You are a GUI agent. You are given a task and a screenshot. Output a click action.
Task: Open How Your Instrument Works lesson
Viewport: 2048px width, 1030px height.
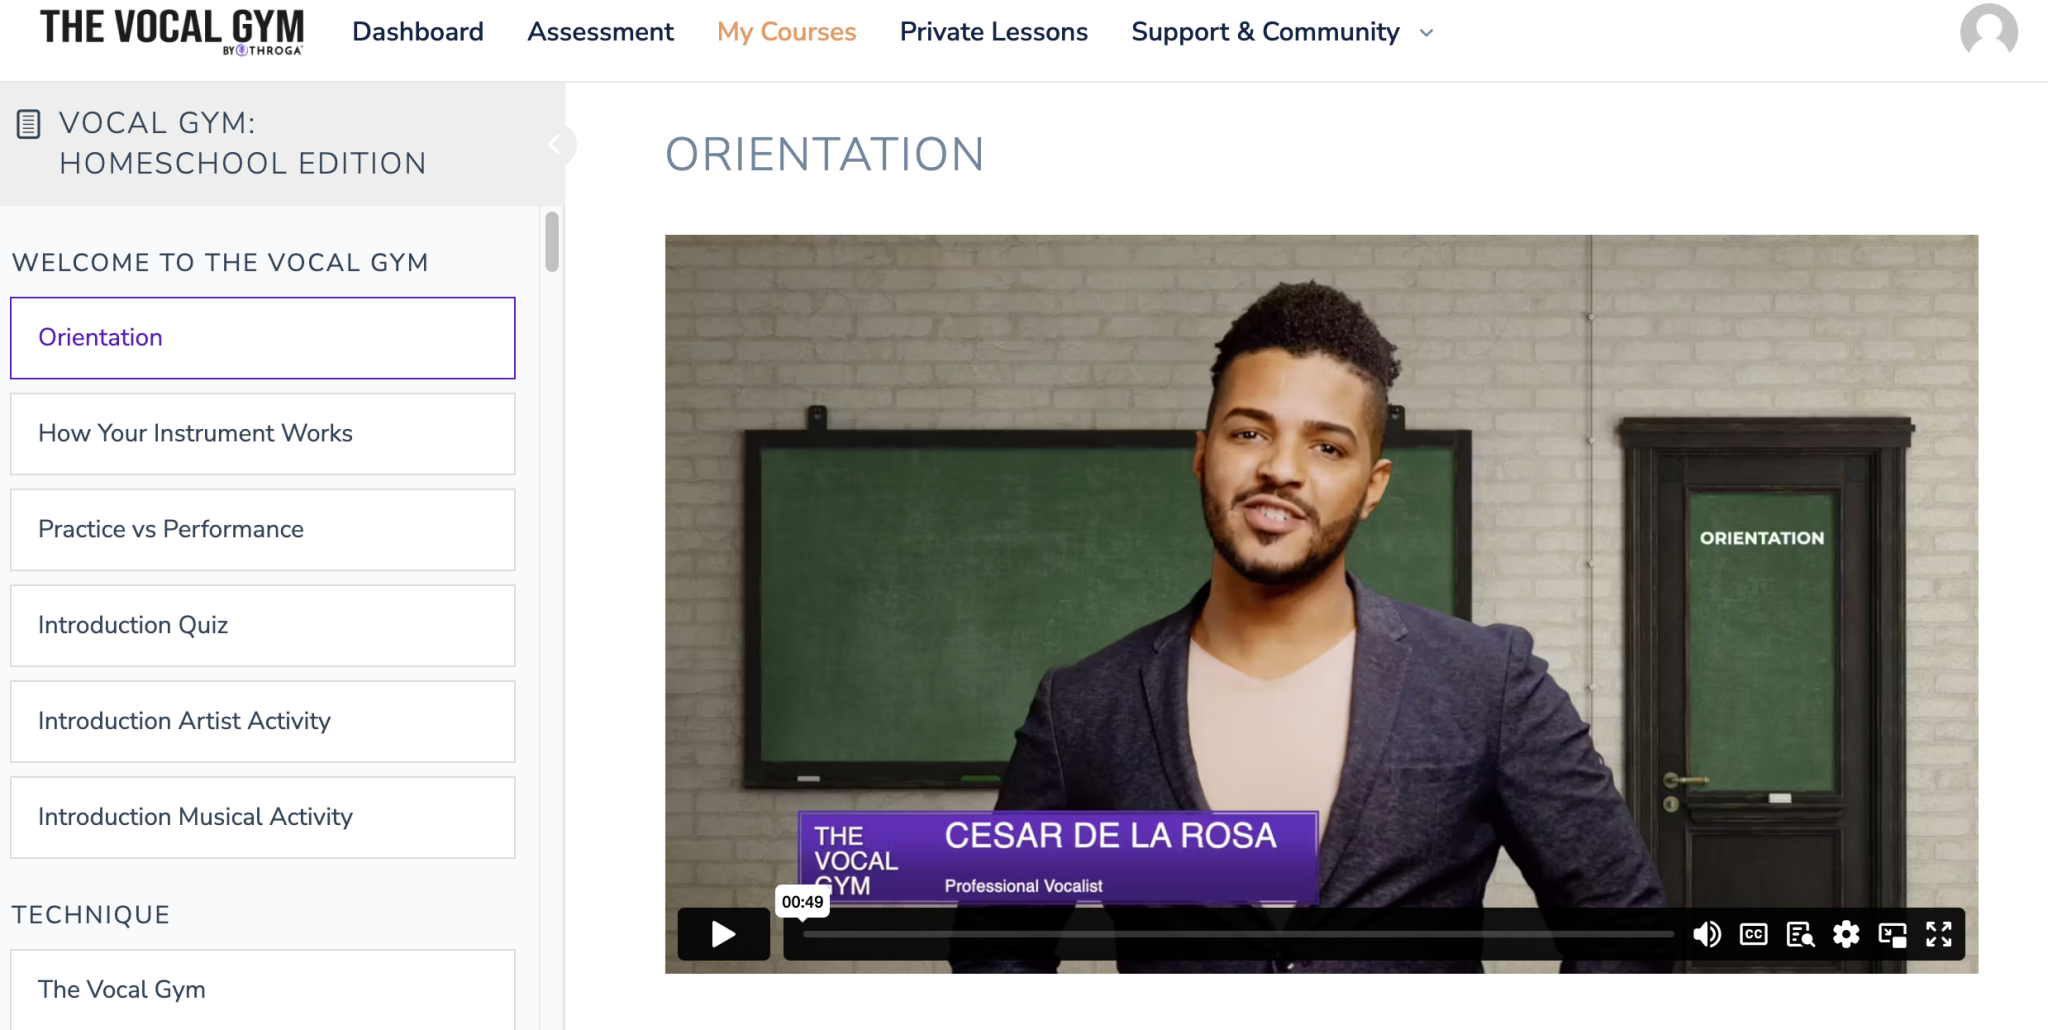click(263, 433)
